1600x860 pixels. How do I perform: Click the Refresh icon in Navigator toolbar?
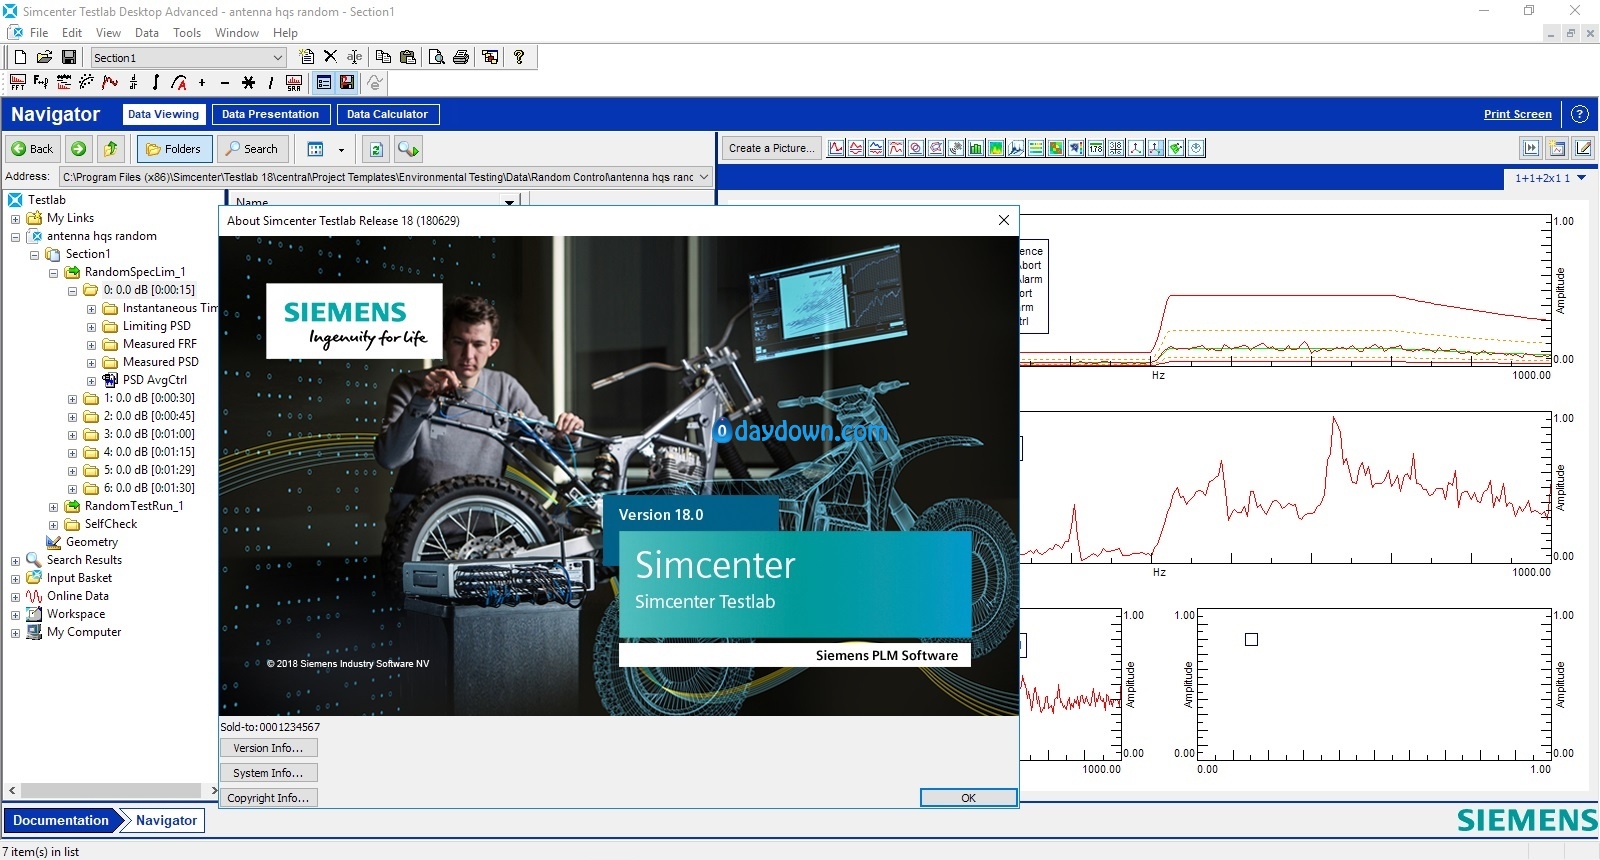376,149
